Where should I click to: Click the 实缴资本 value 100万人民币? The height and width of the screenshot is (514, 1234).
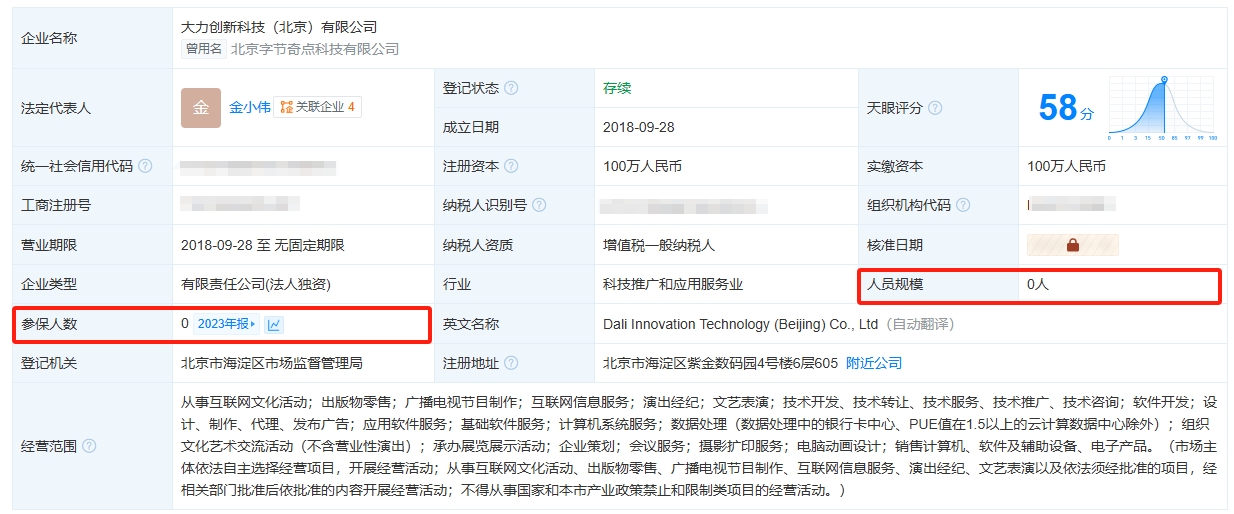[x=1066, y=166]
